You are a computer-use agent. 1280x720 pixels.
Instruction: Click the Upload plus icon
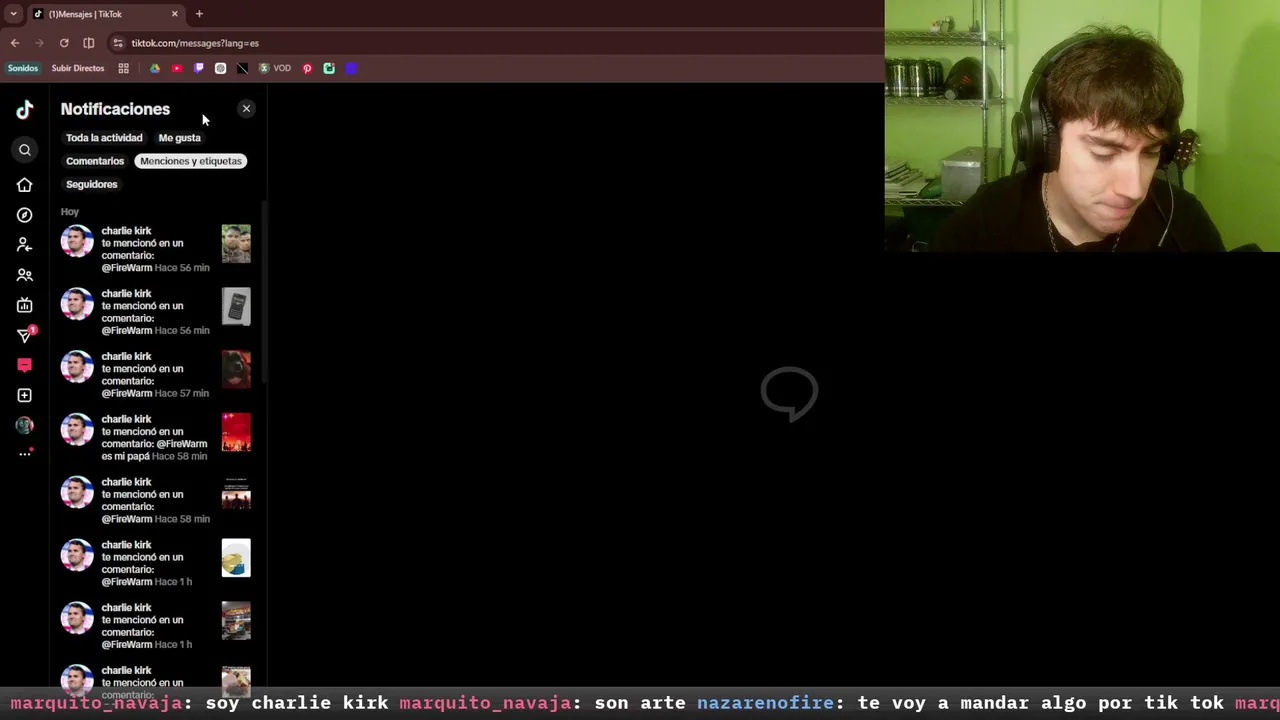24,395
